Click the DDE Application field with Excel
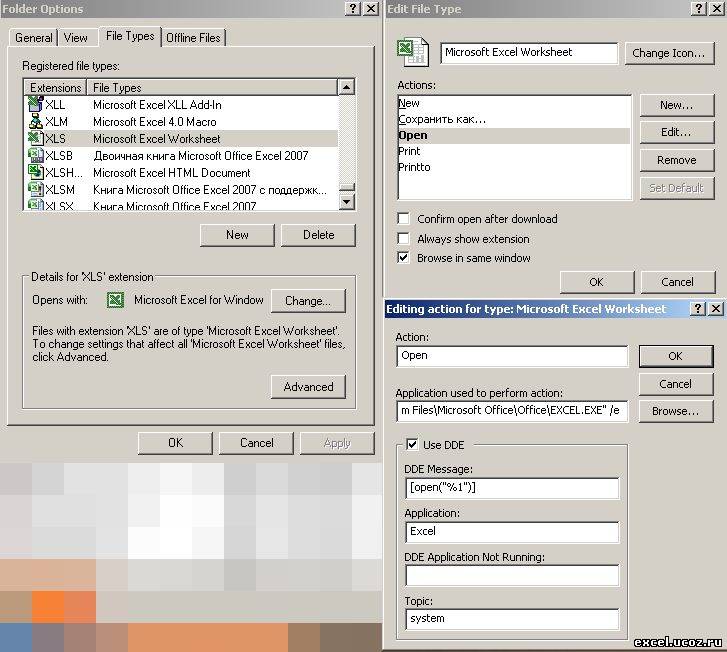Viewport: 727px width, 652px height. (x=512, y=531)
